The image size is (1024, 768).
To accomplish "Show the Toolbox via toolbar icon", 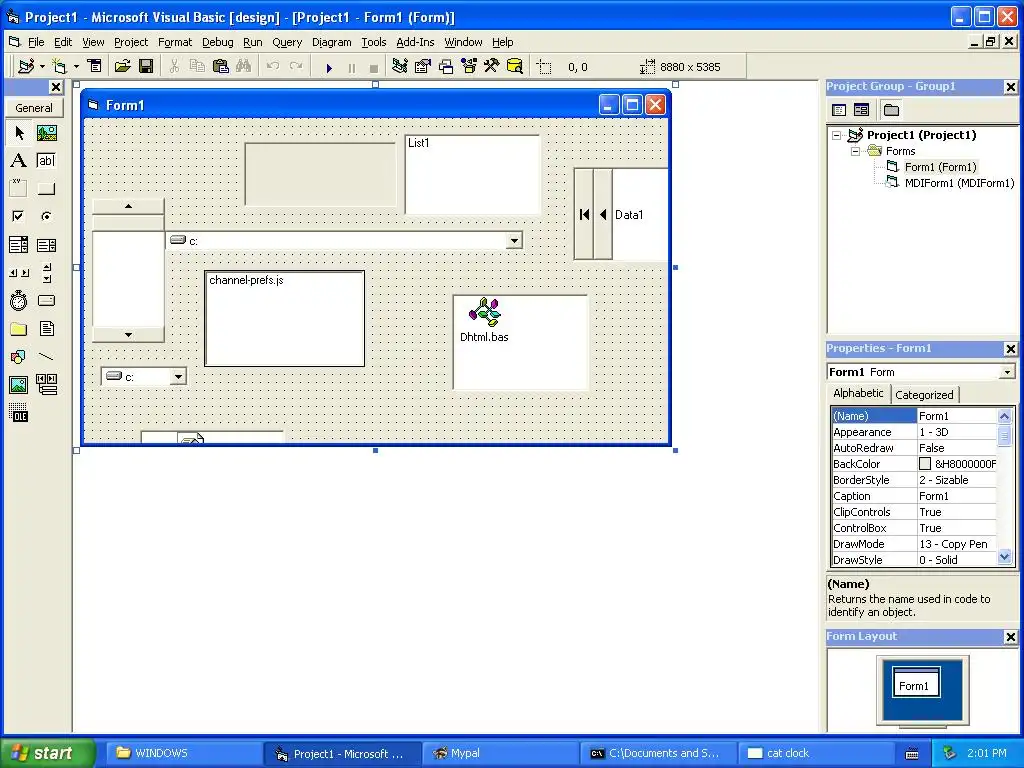I will (x=492, y=66).
